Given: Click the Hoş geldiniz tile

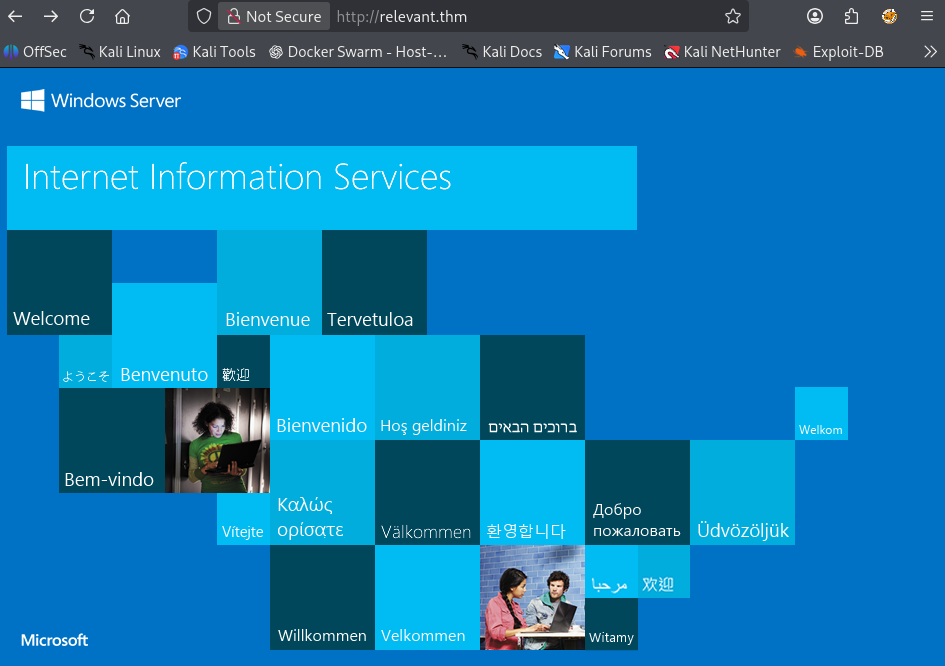Looking at the screenshot, I should (x=427, y=388).
